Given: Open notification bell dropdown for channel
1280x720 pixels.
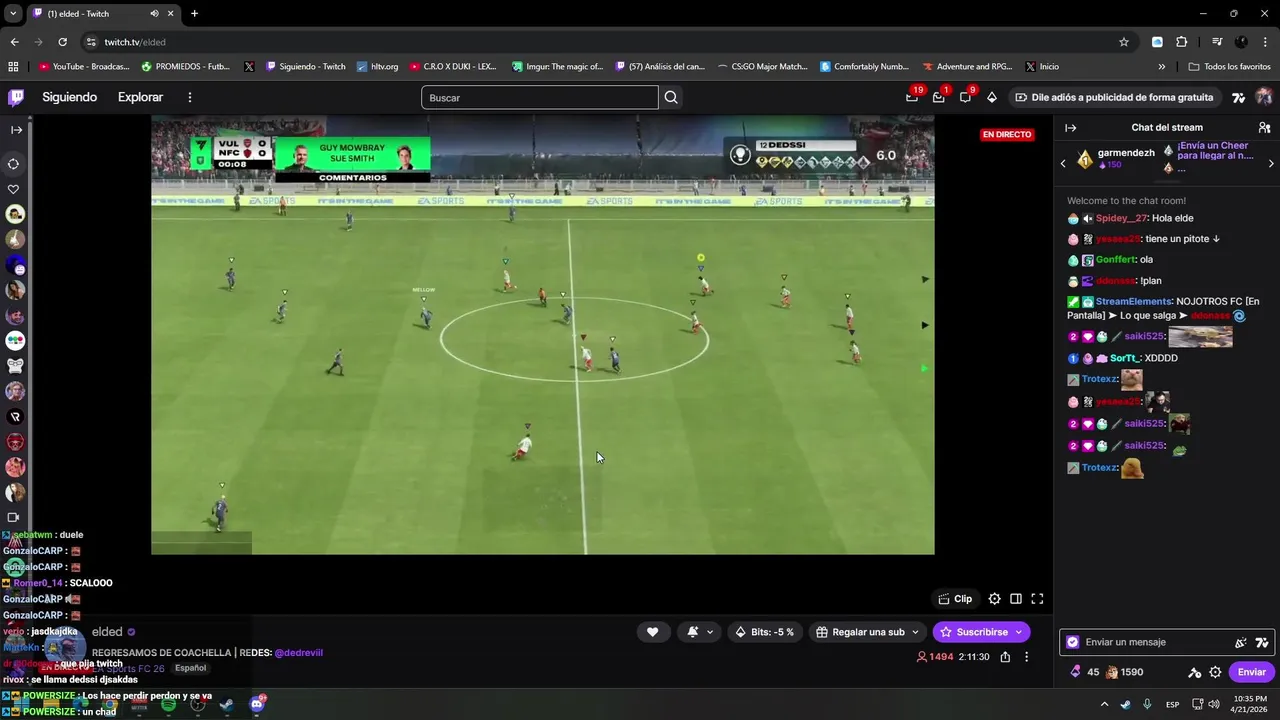Looking at the screenshot, I should coord(699,632).
